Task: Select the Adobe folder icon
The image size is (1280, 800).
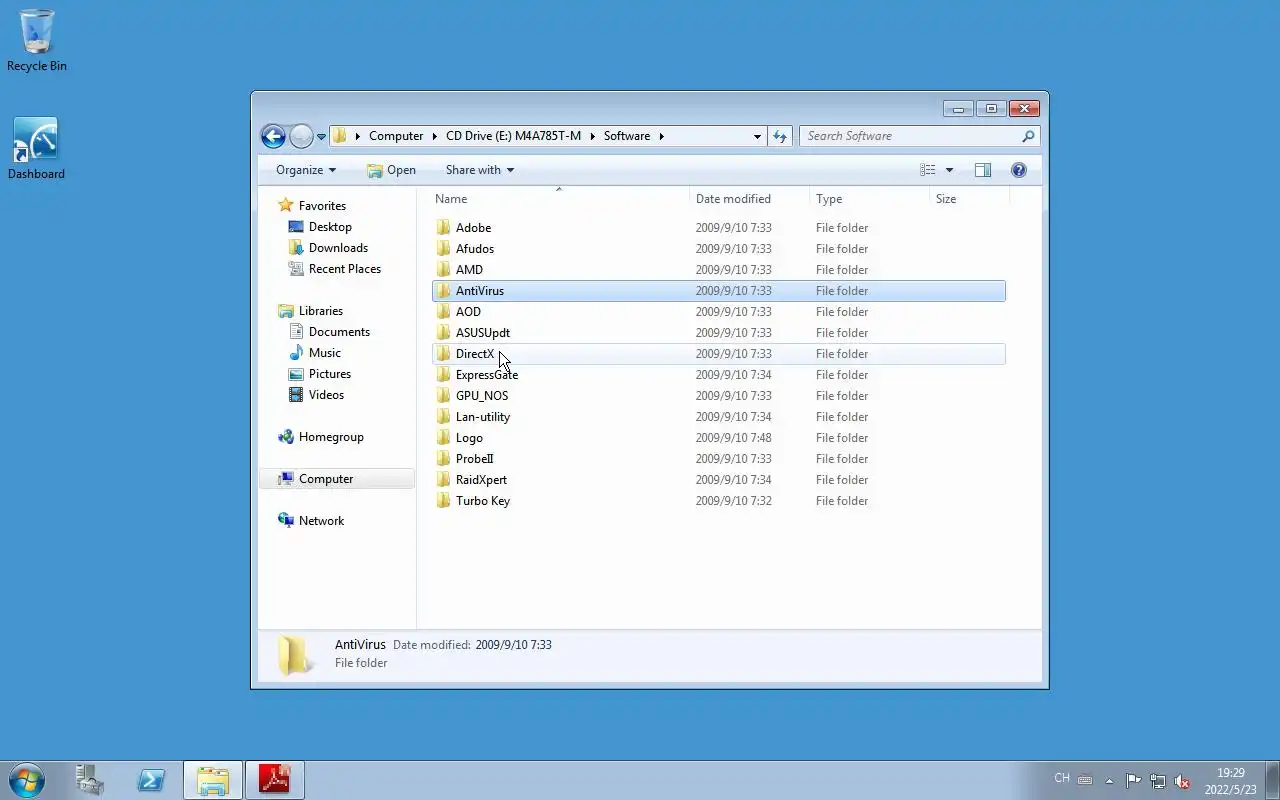Action: (x=444, y=228)
